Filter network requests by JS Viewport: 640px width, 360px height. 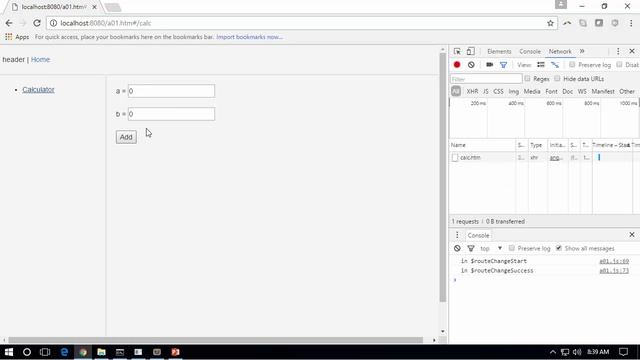(486, 91)
